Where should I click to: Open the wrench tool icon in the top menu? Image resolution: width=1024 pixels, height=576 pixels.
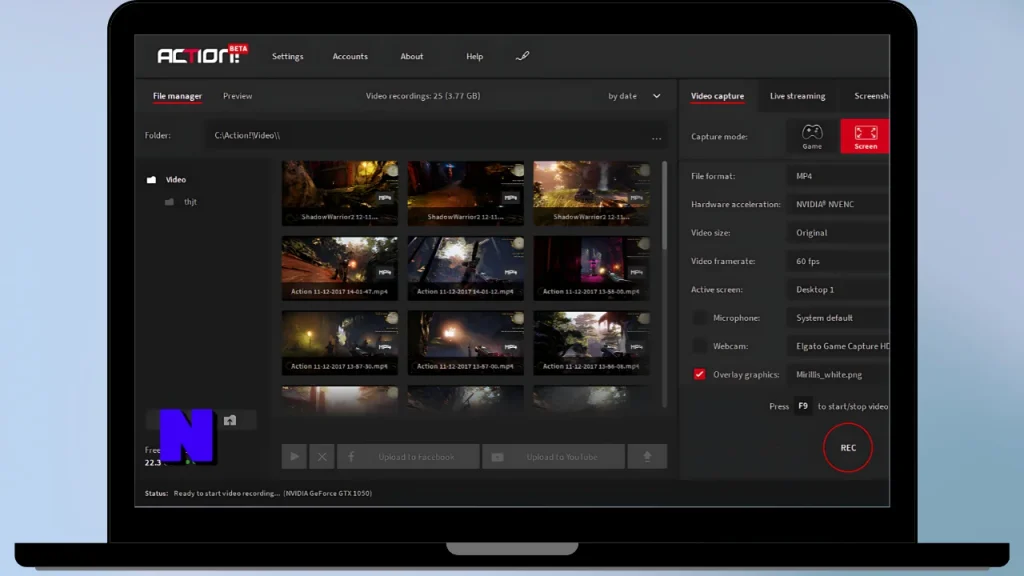(x=522, y=56)
